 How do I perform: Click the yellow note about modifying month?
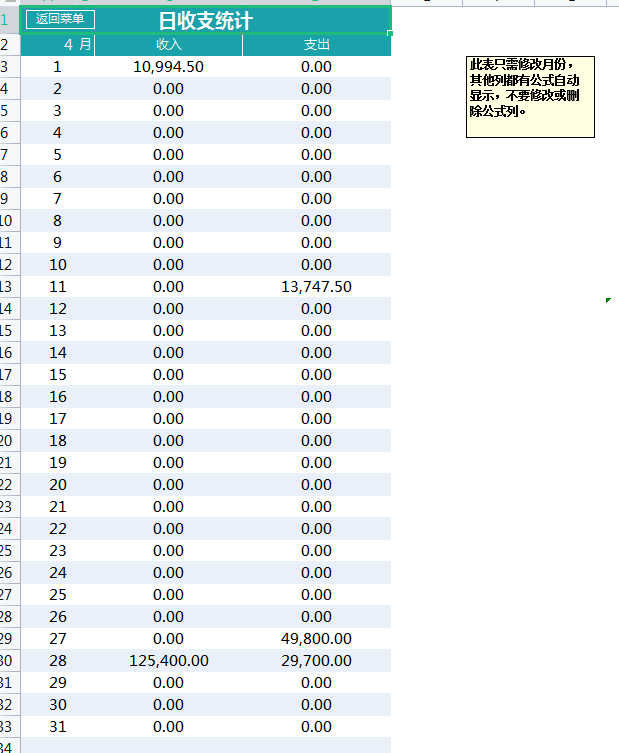coord(530,97)
